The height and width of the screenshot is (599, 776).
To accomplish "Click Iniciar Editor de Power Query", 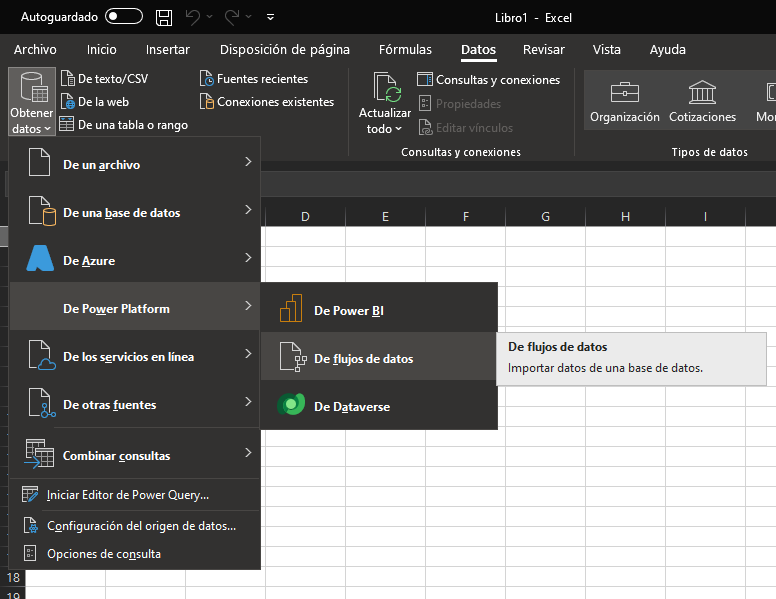I will click(135, 495).
